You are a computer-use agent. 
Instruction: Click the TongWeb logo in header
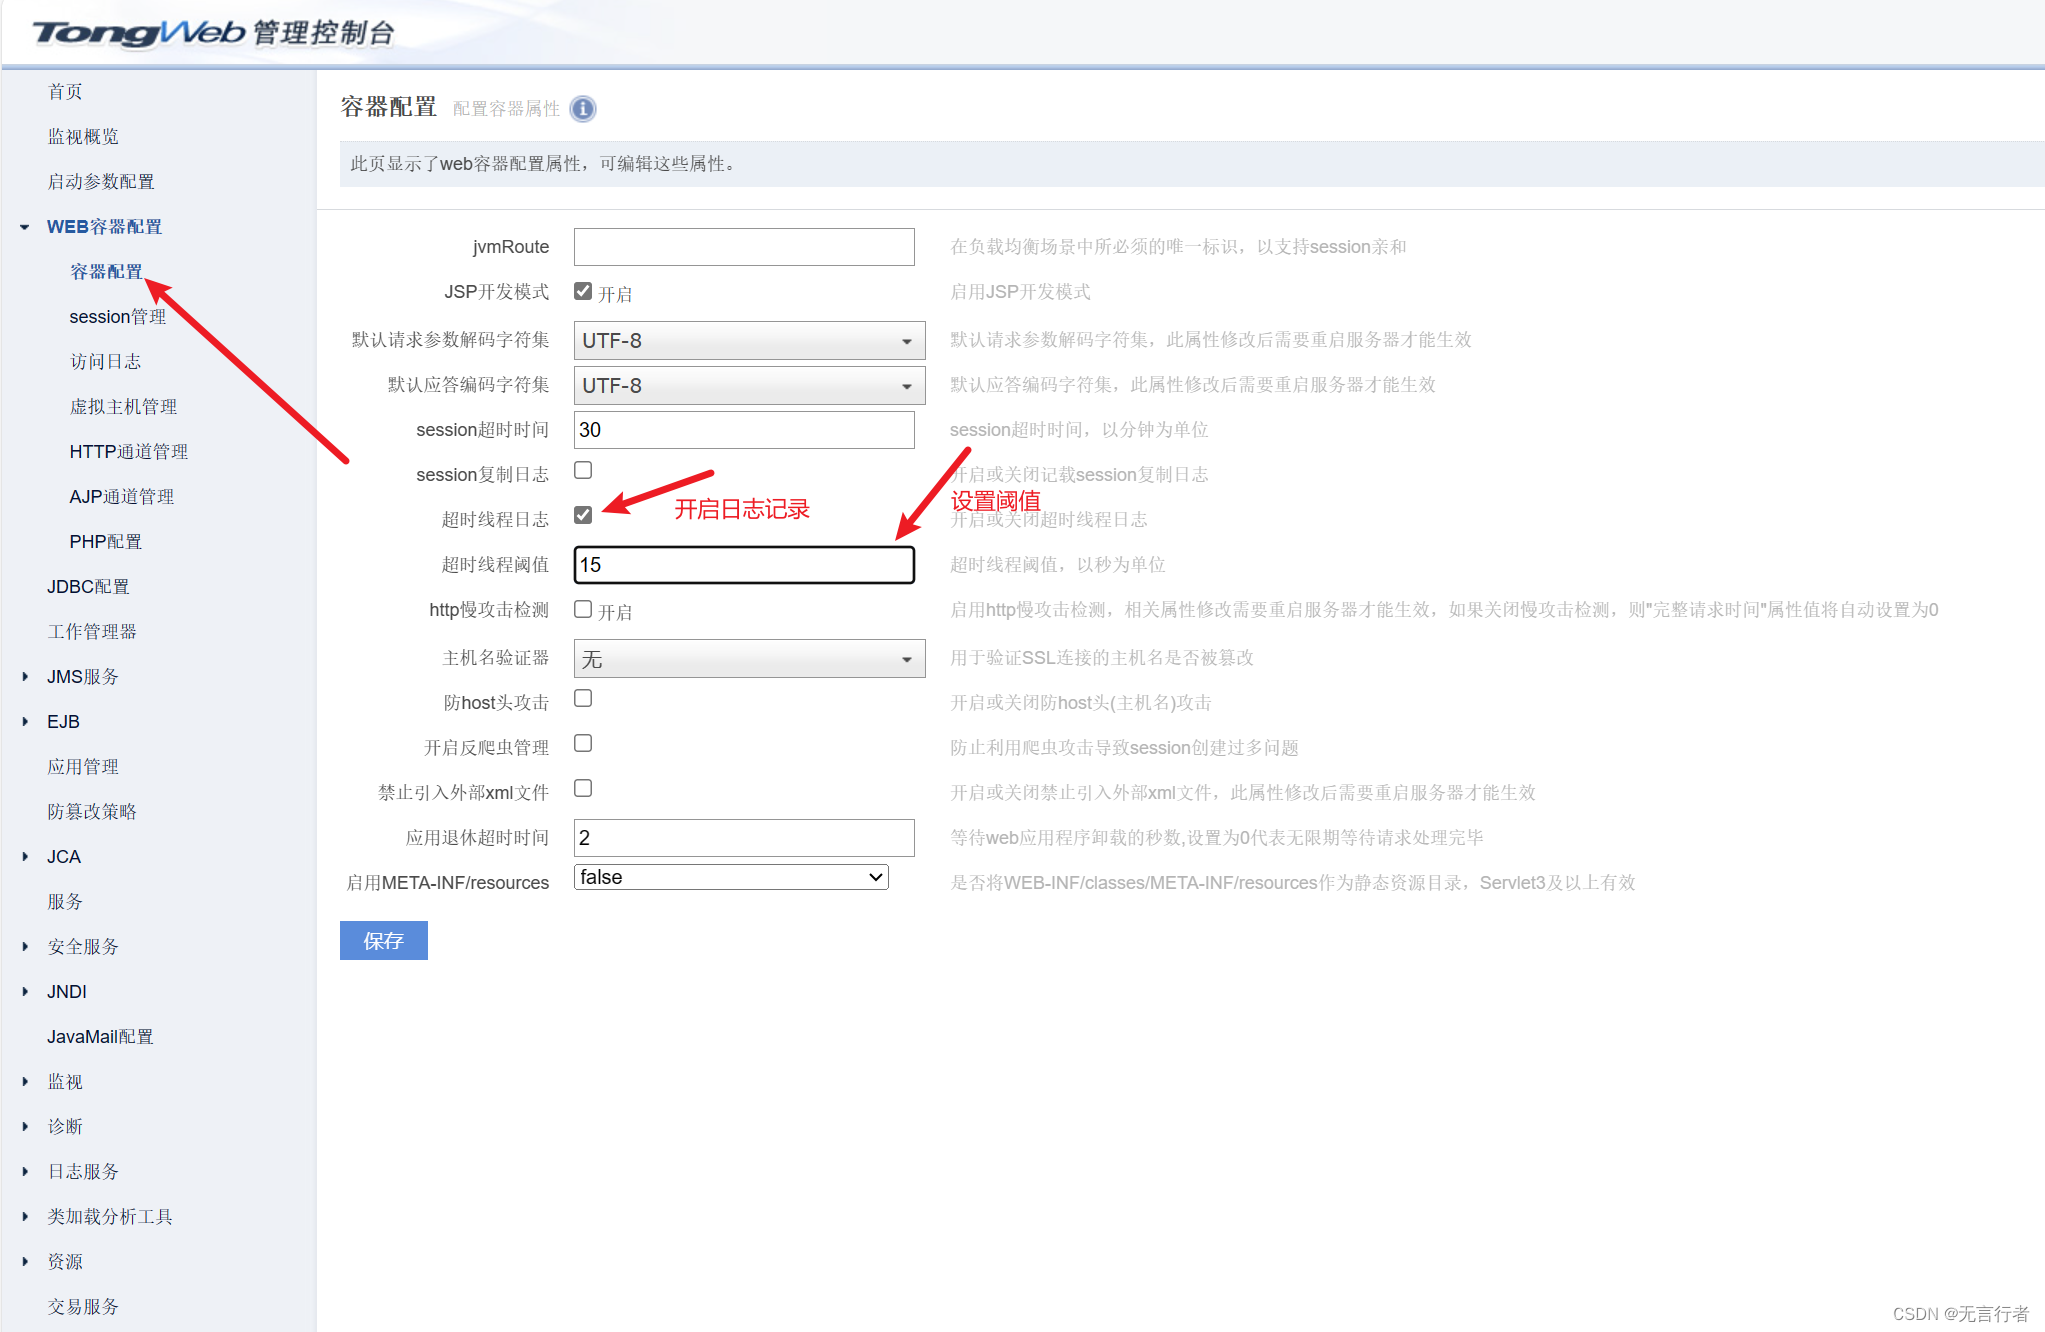(x=140, y=33)
